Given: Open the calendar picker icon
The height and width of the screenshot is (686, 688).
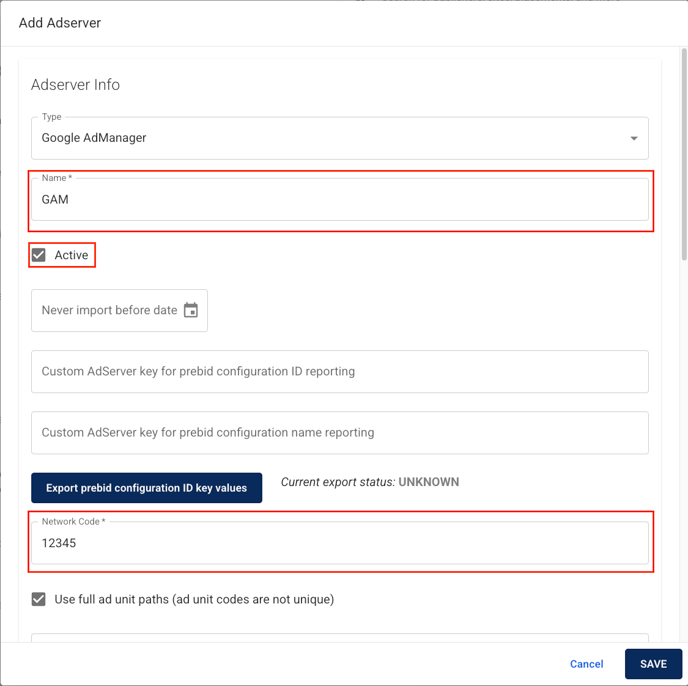Looking at the screenshot, I should [191, 310].
